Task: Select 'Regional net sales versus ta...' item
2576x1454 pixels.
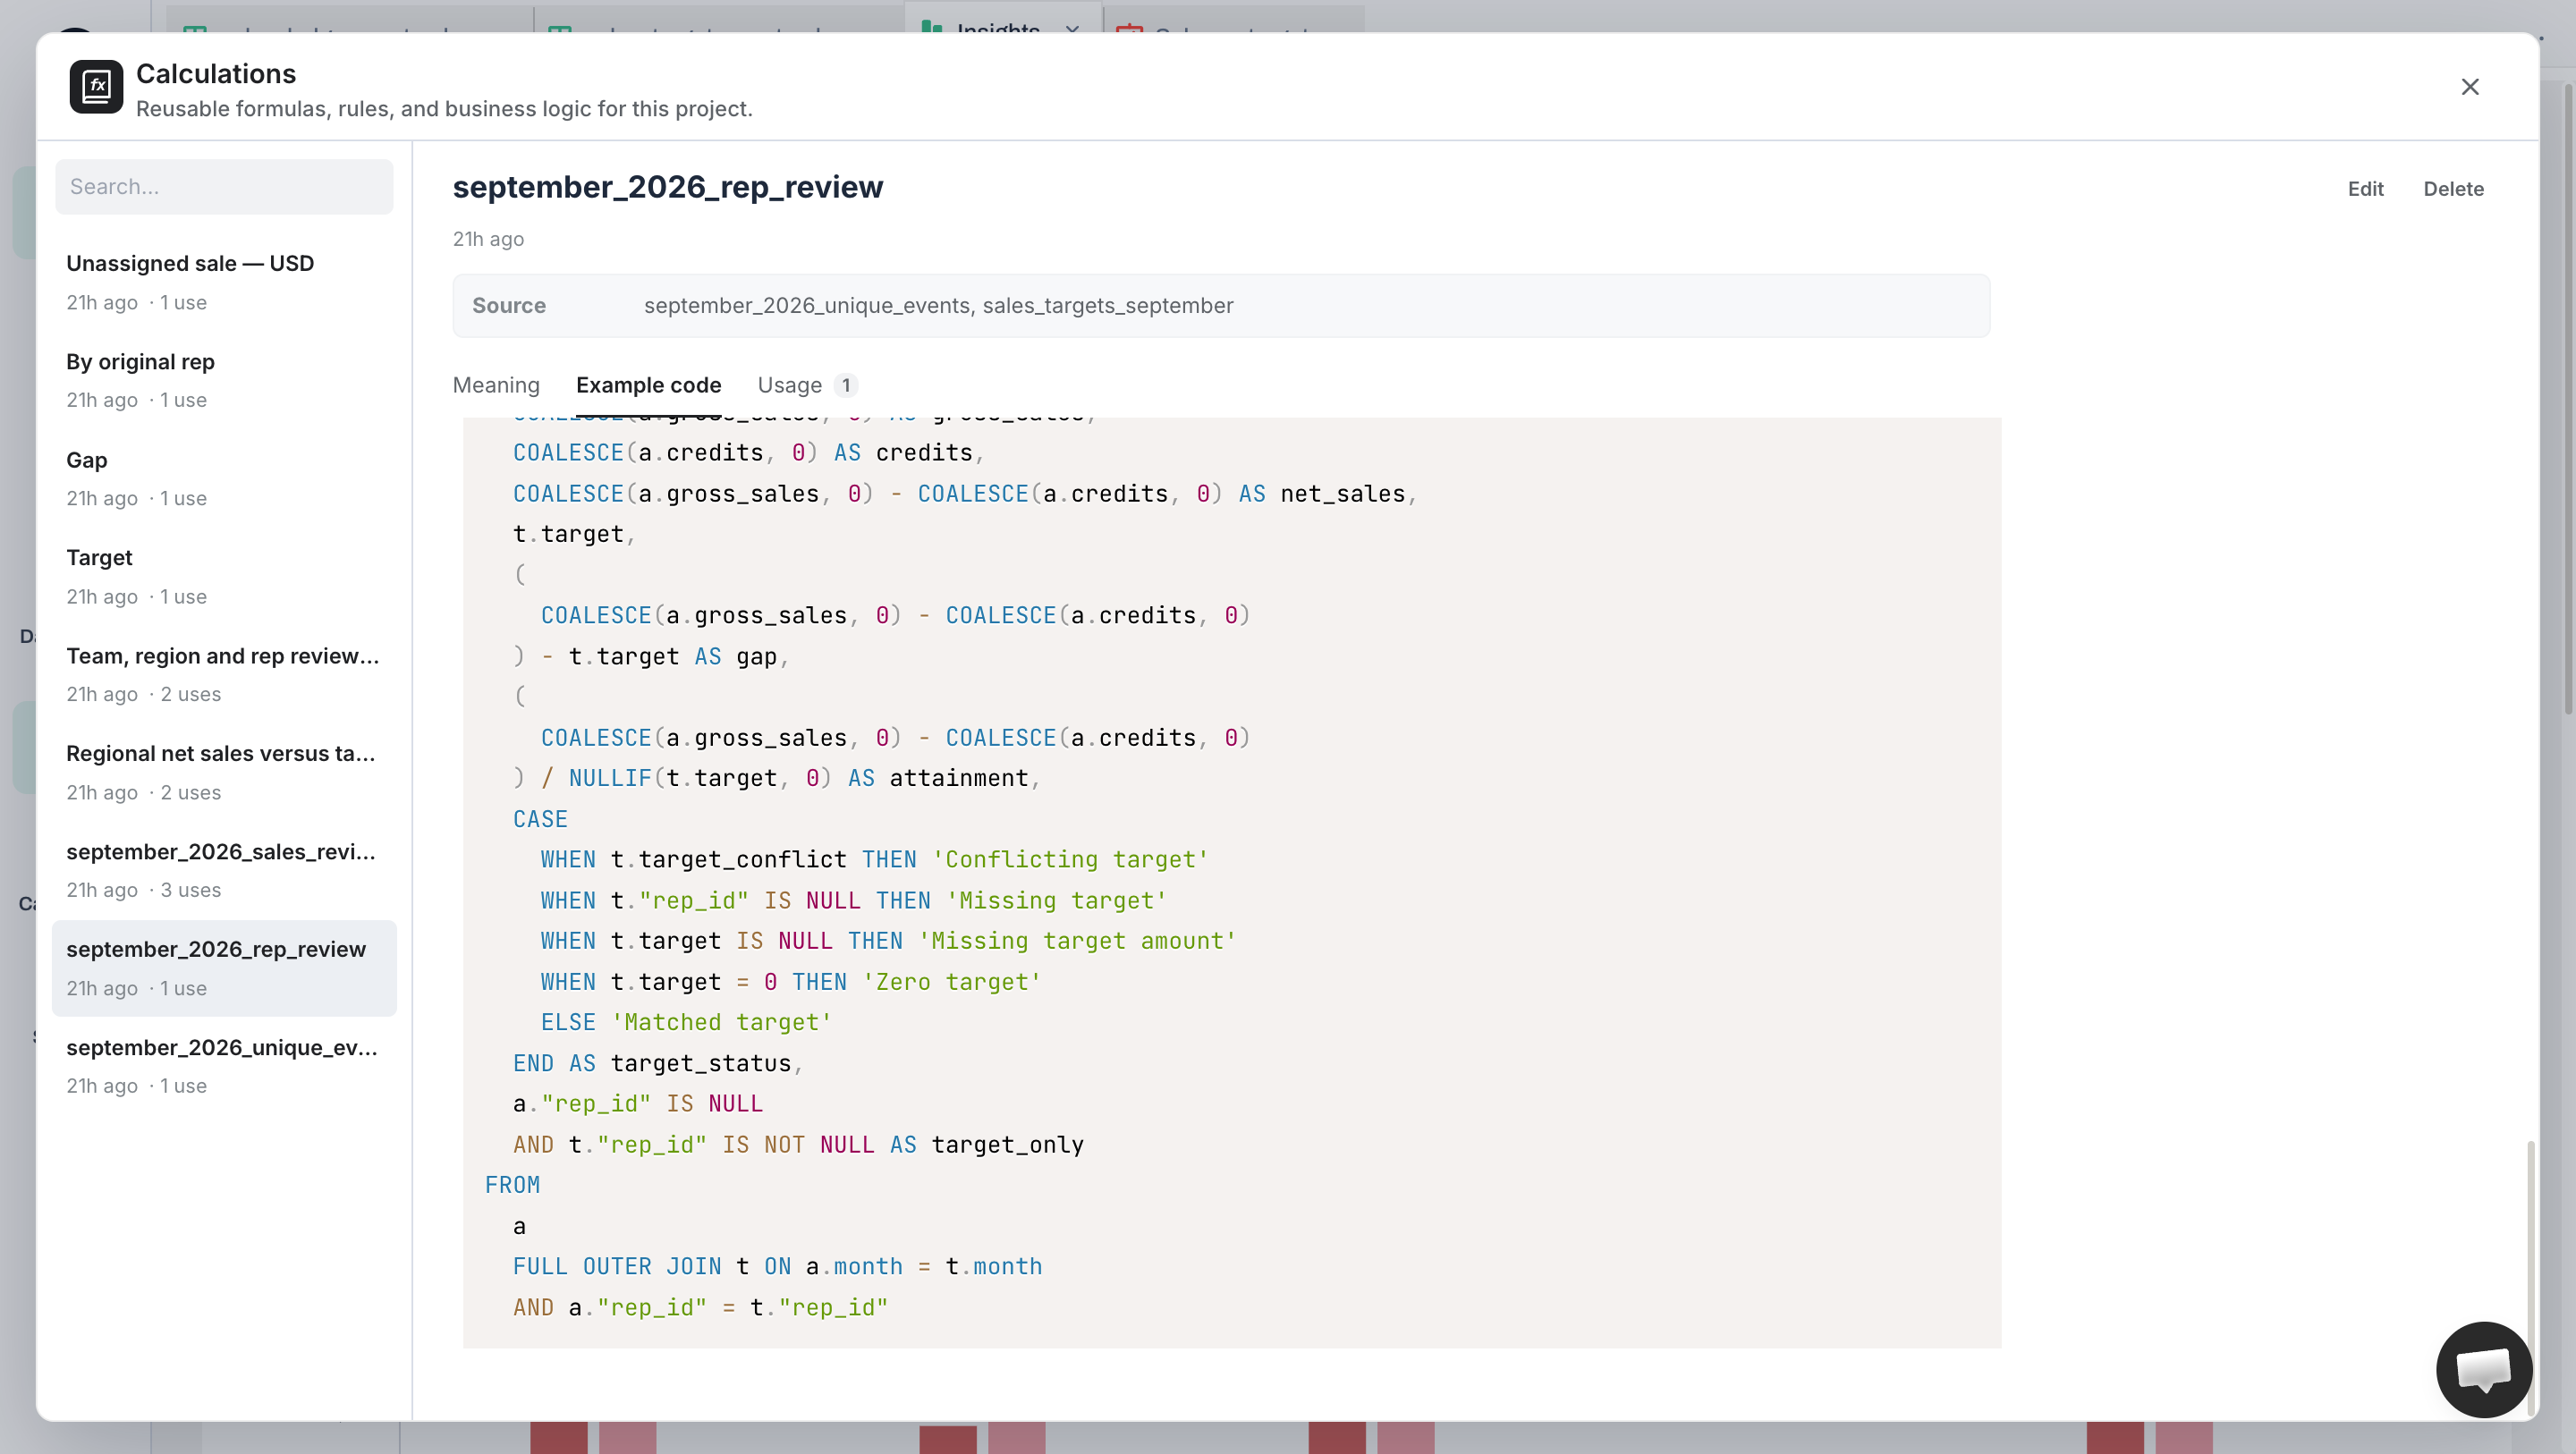Action: click(x=224, y=772)
